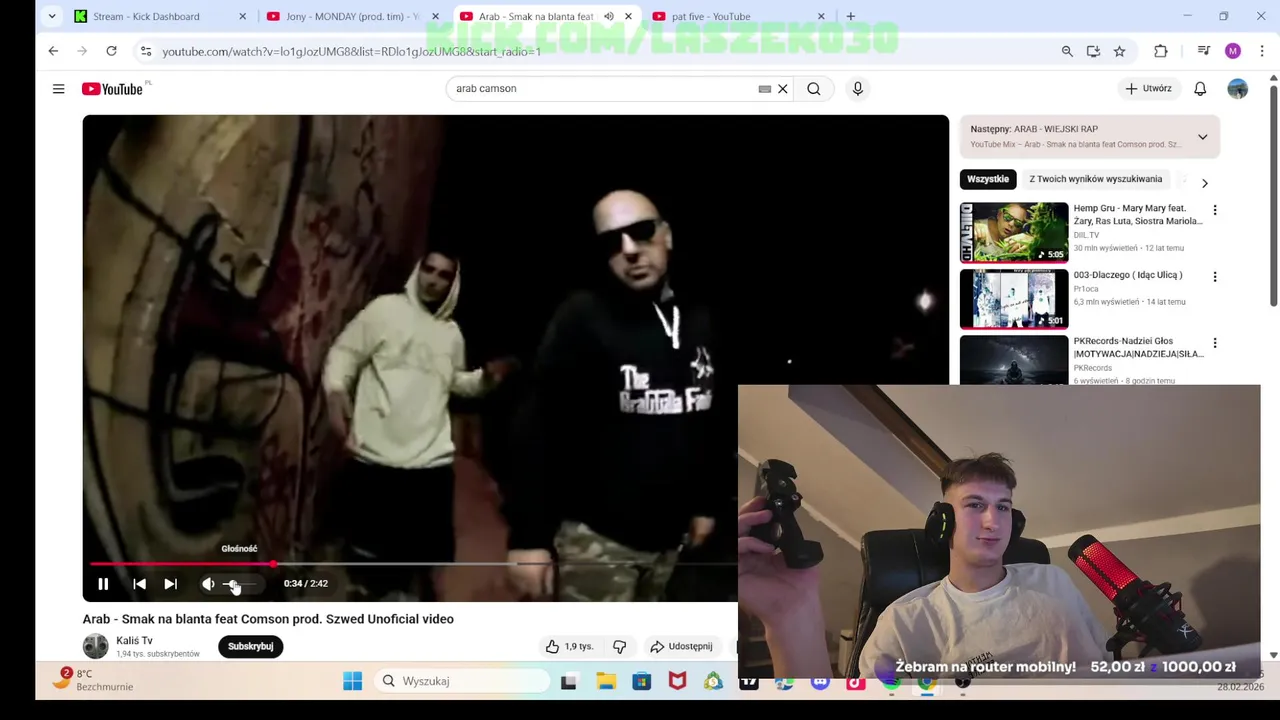Skip to the next video

[x=171, y=584]
